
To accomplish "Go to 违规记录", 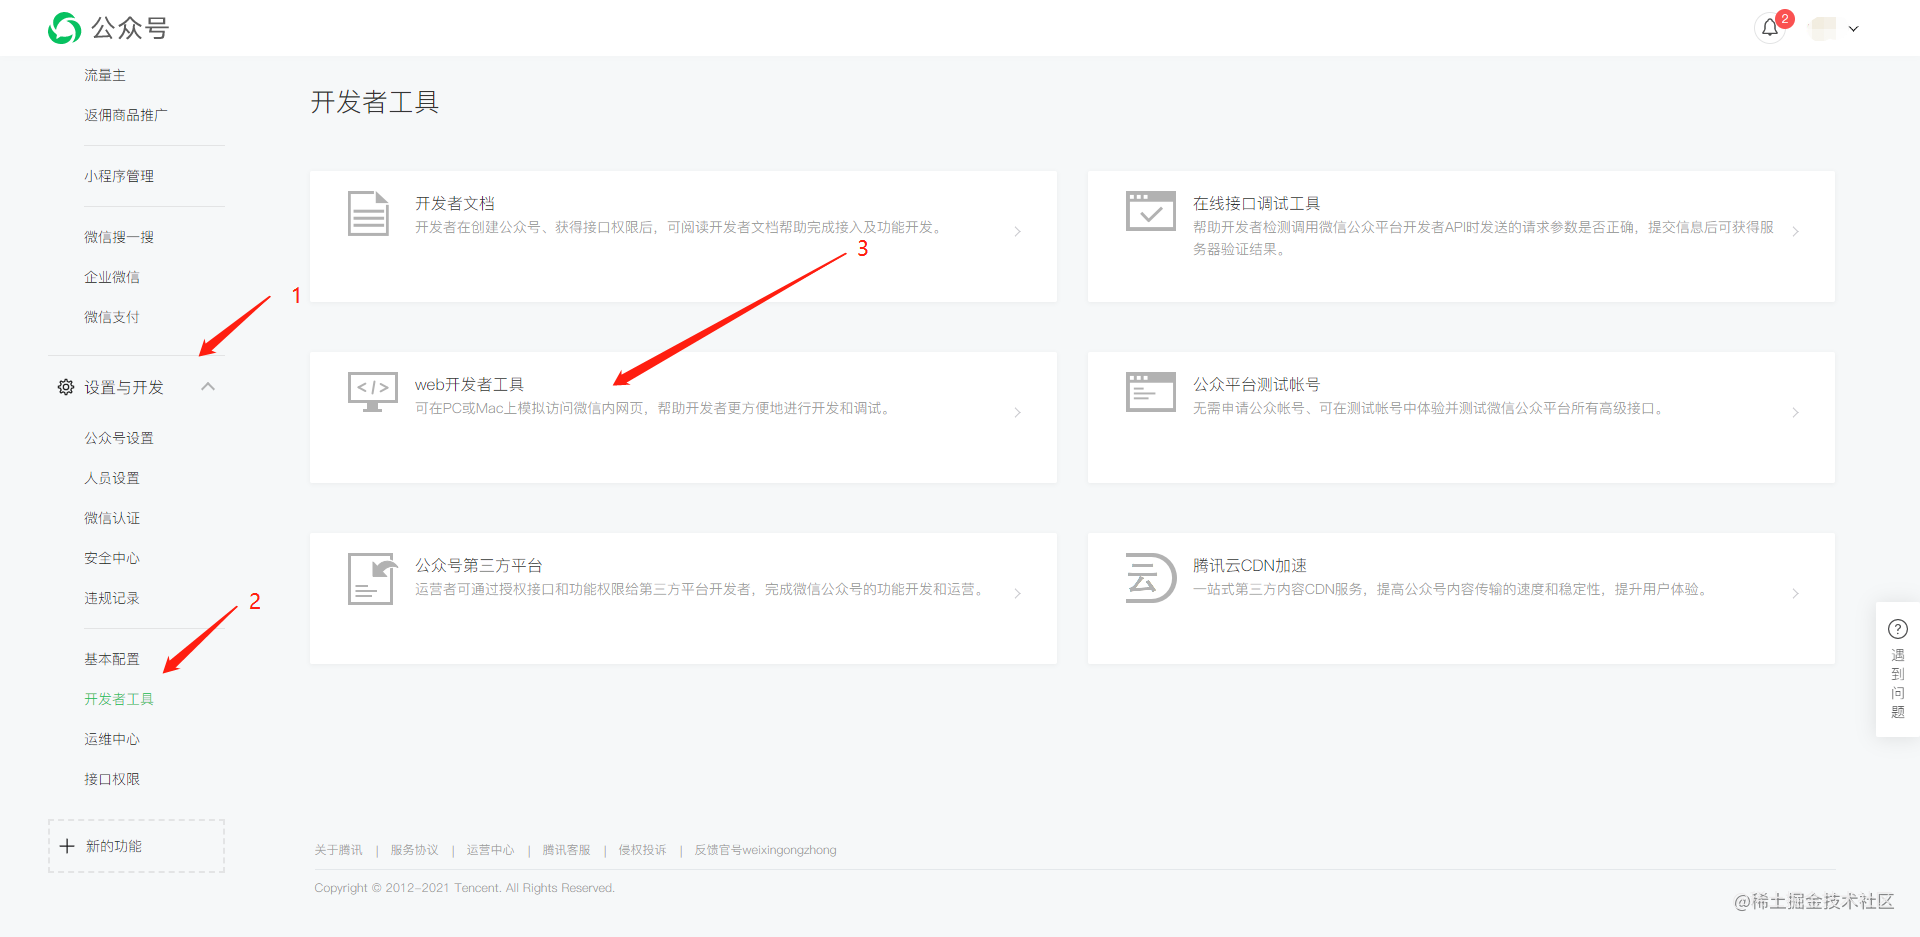I will point(112,598).
